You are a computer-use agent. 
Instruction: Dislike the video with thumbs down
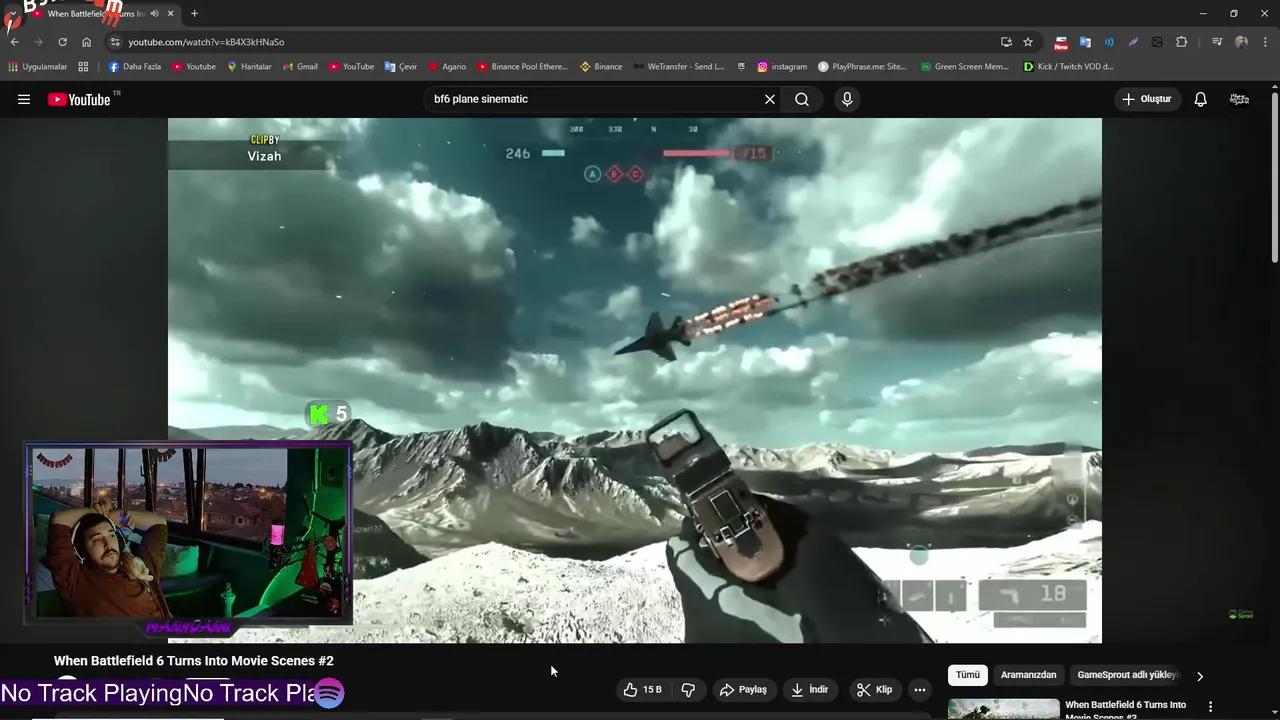click(688, 690)
